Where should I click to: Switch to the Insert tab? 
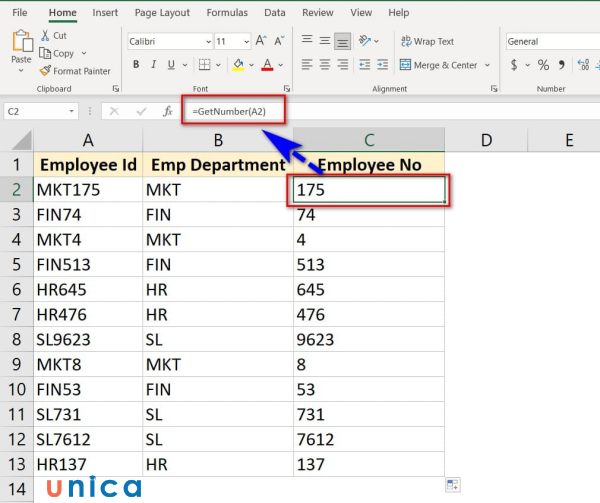(105, 13)
